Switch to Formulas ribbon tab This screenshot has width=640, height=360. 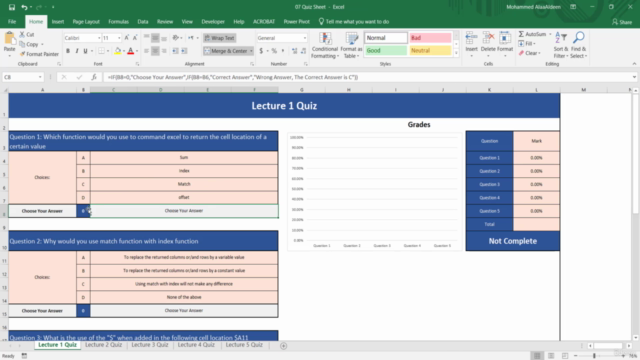click(x=118, y=22)
